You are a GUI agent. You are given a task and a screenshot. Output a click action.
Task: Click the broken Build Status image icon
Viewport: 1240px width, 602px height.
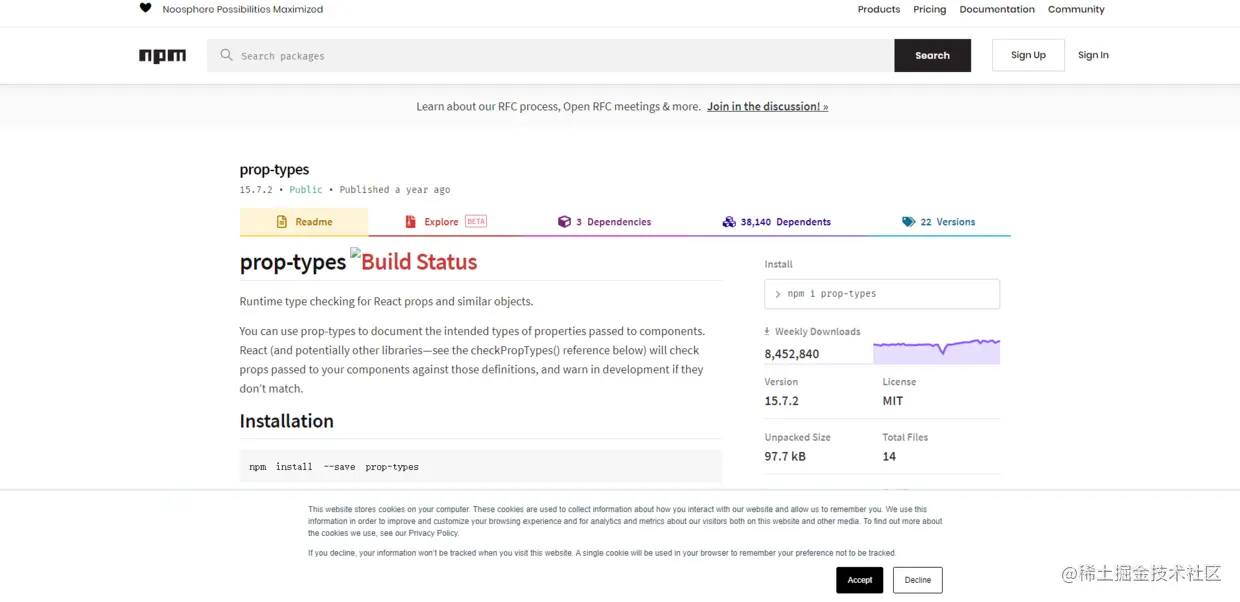pos(355,254)
